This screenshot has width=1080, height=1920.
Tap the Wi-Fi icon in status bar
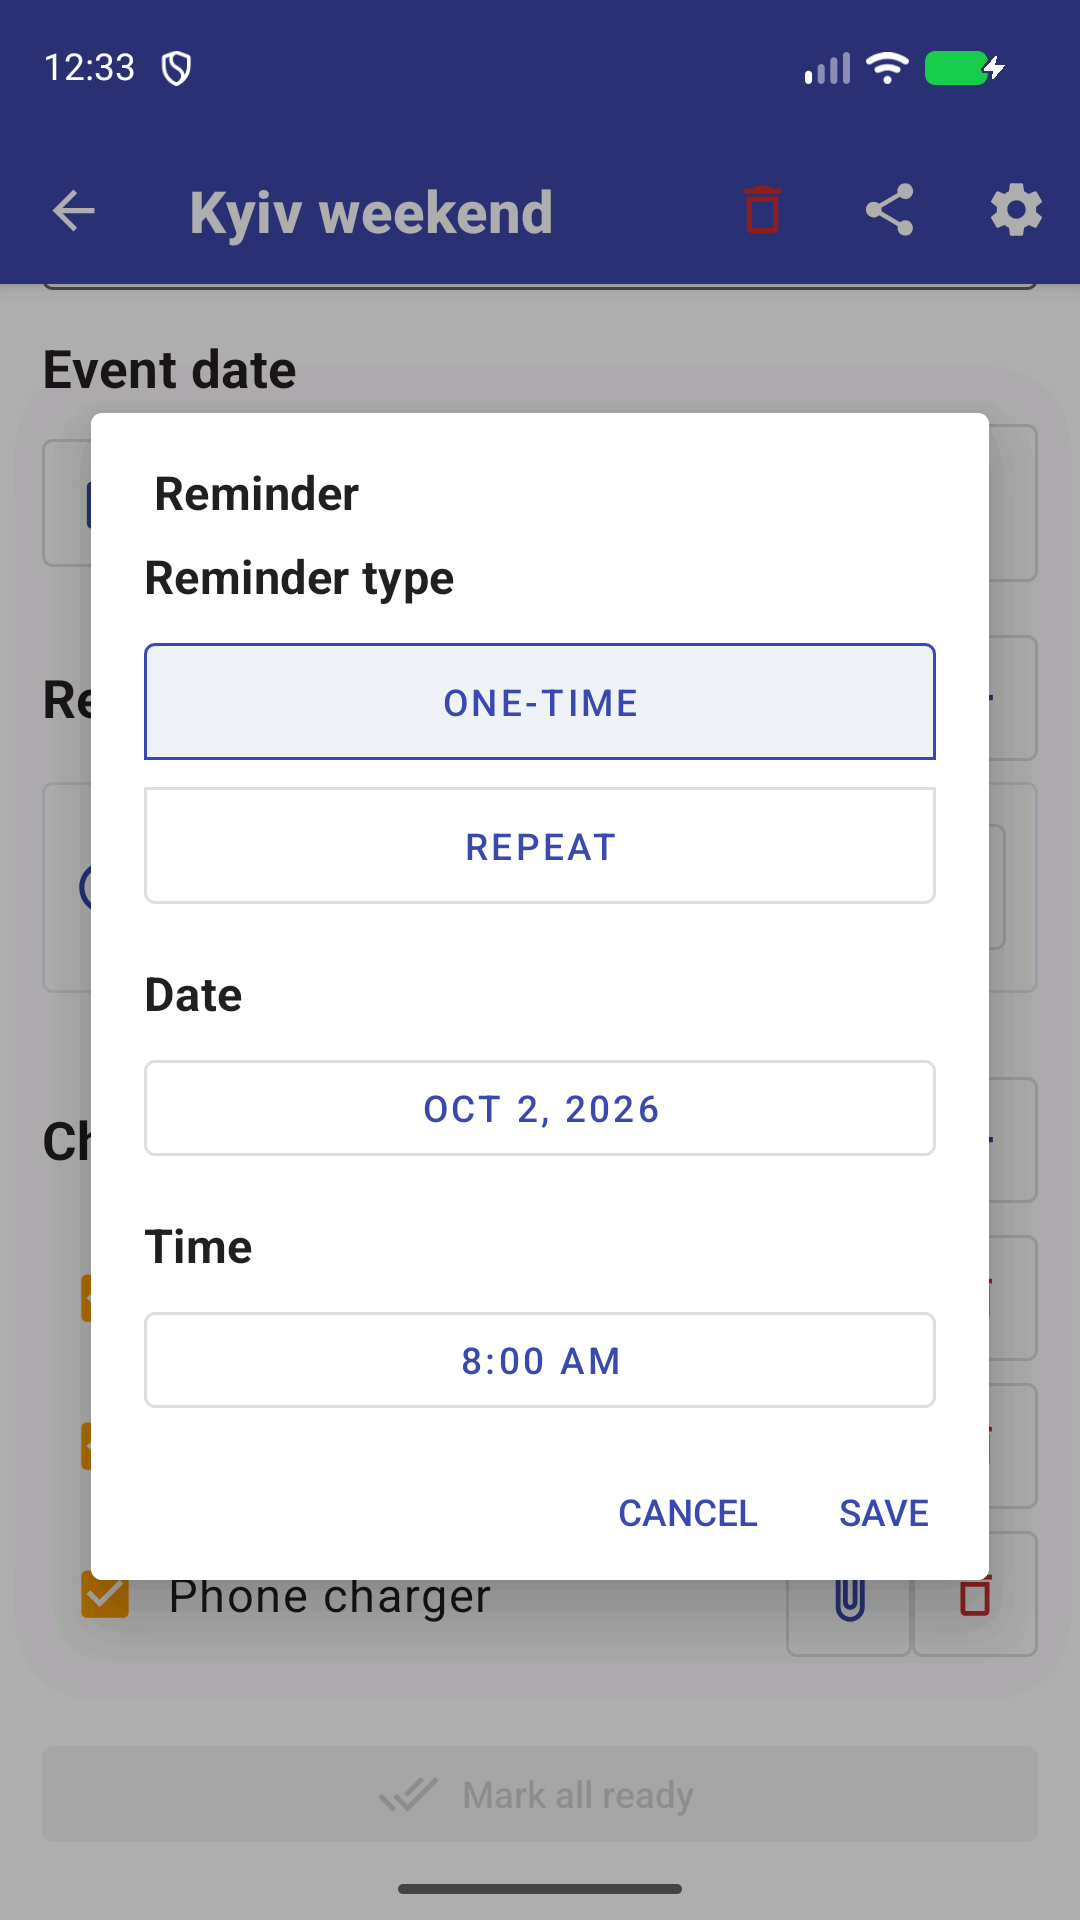point(887,68)
